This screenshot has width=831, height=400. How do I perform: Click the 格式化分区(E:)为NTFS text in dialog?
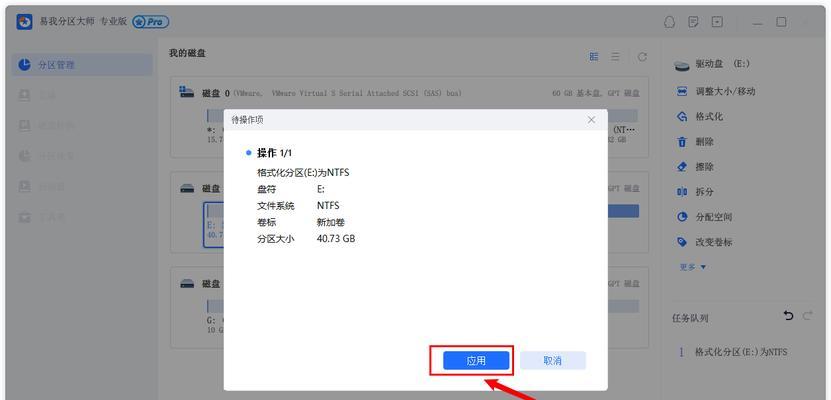tap(303, 173)
